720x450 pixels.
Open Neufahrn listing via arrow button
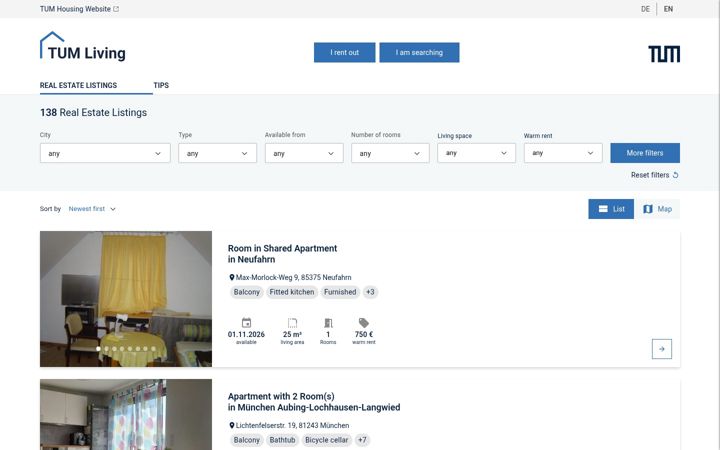(662, 349)
